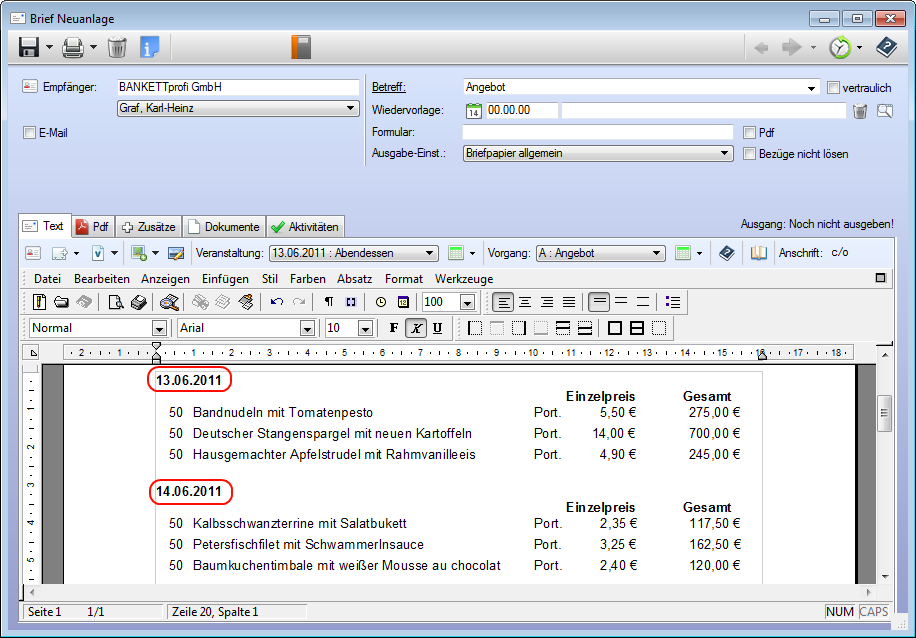The image size is (916, 638).
Task: Click the undo arrow icon
Action: 277,302
